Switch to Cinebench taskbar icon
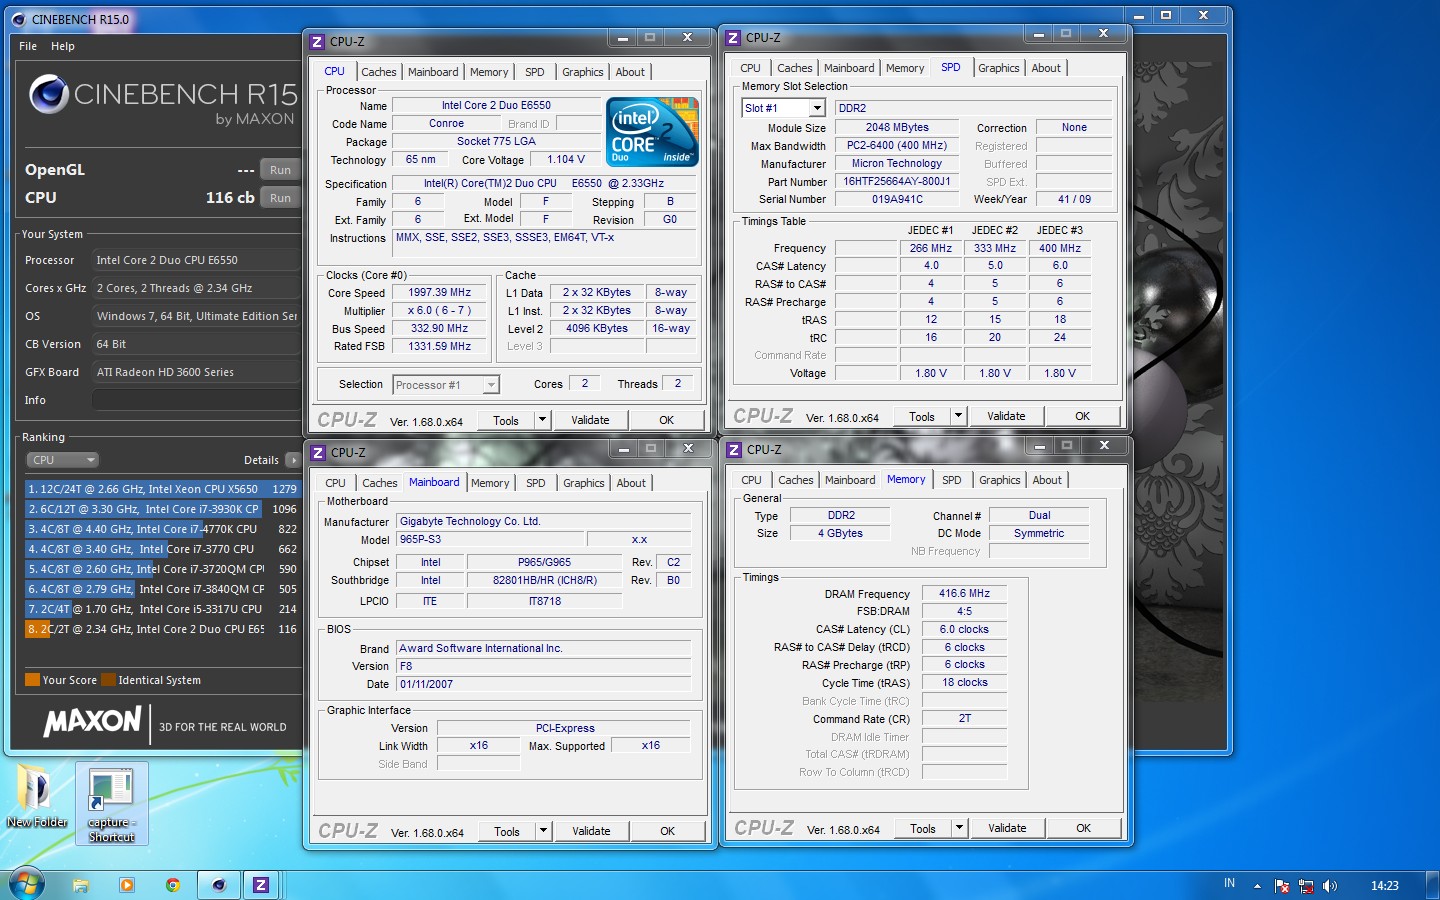1440x900 pixels. pos(219,885)
